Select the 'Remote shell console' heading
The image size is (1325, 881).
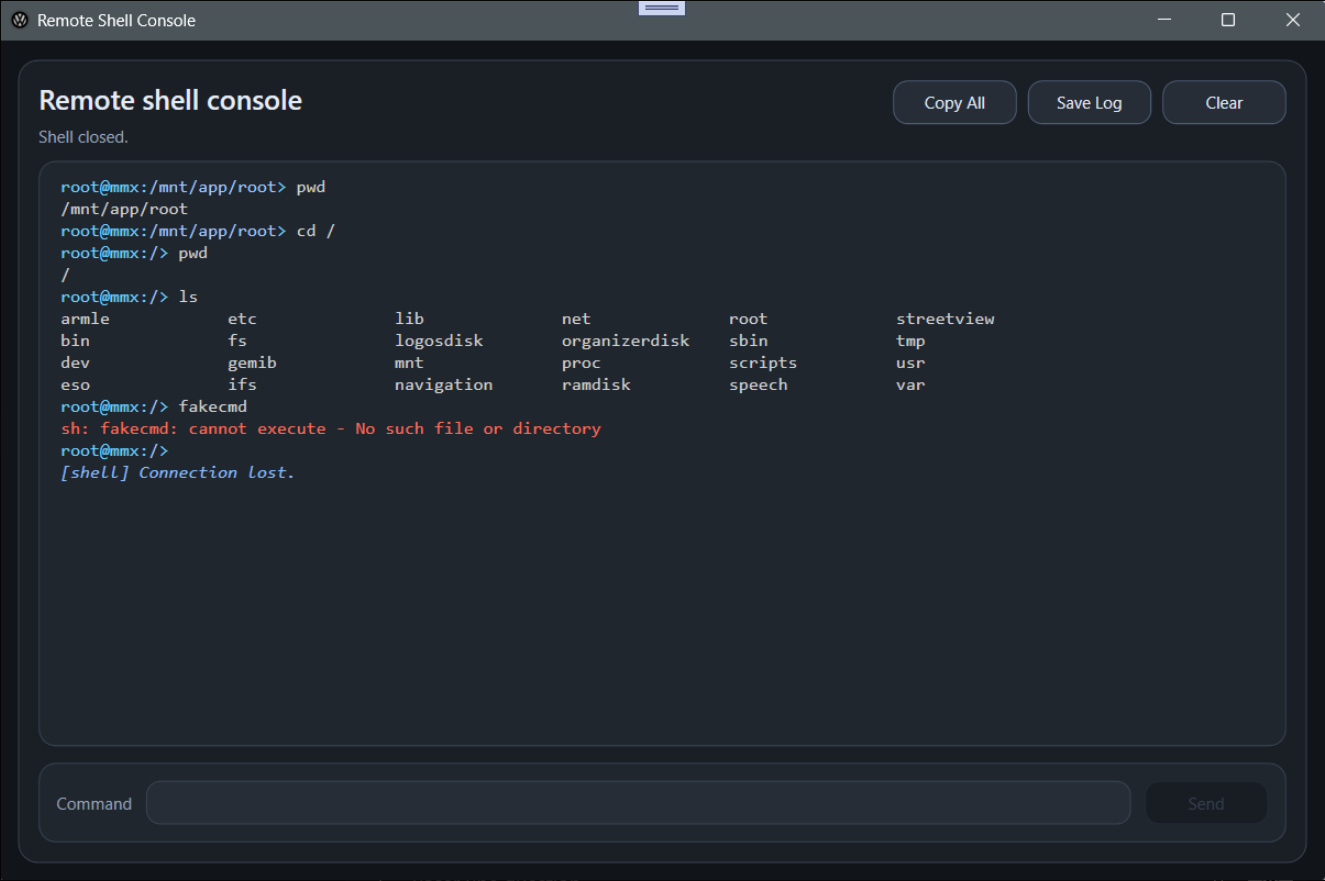tap(169, 100)
